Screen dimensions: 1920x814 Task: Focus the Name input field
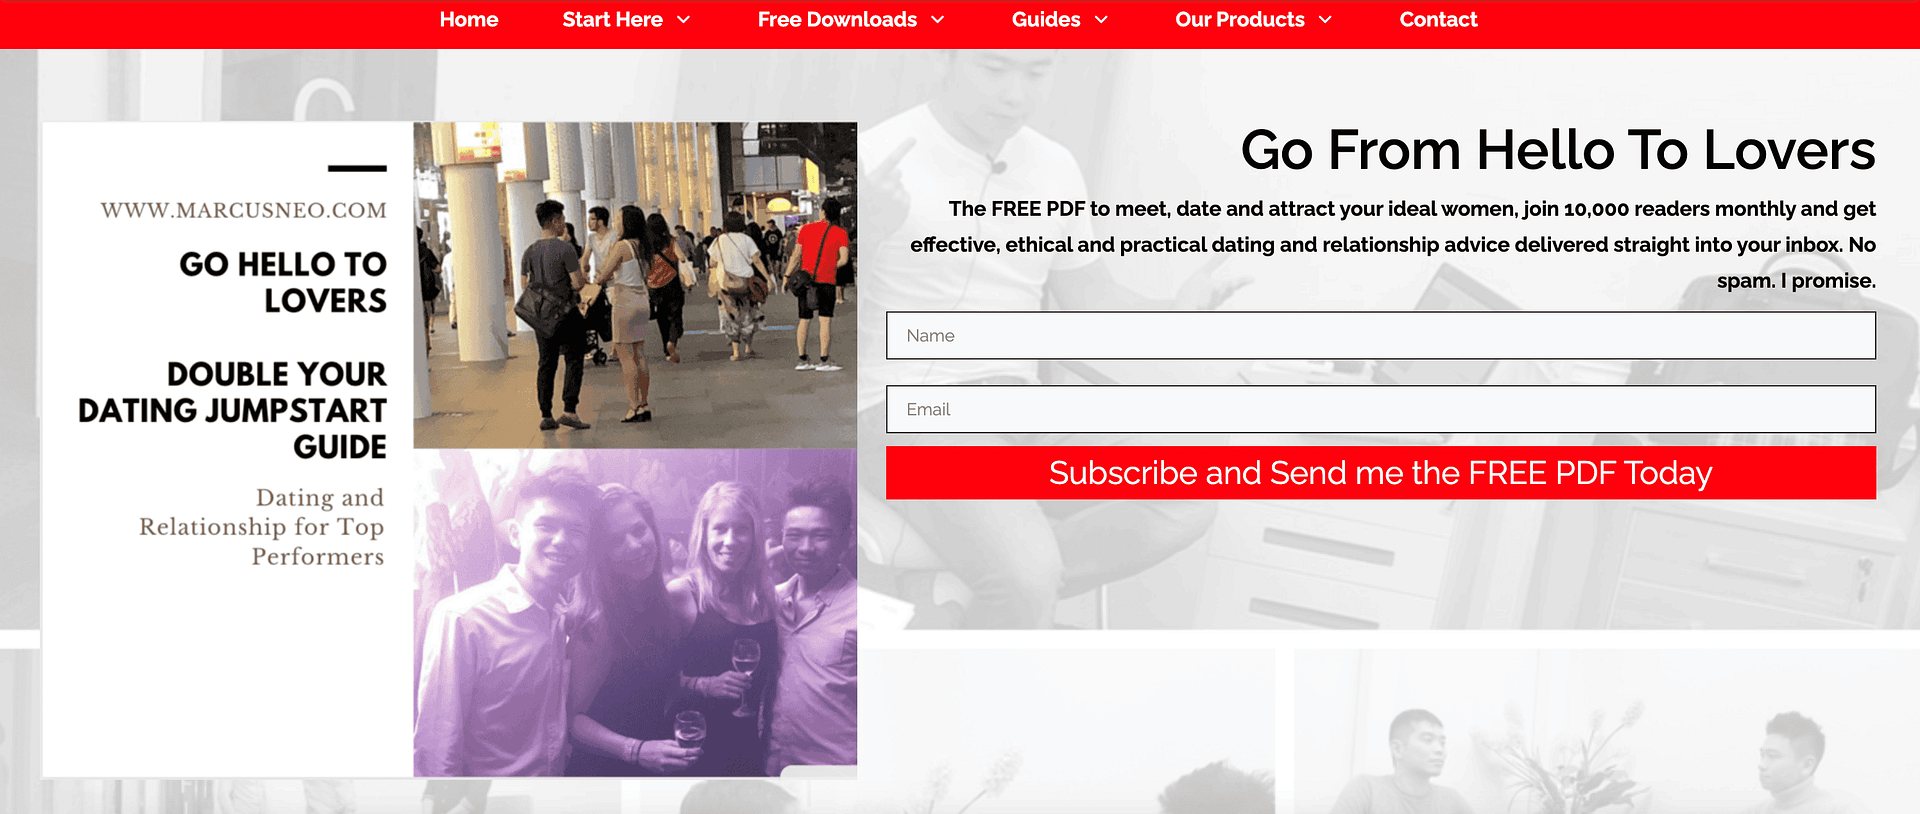(x=1380, y=336)
